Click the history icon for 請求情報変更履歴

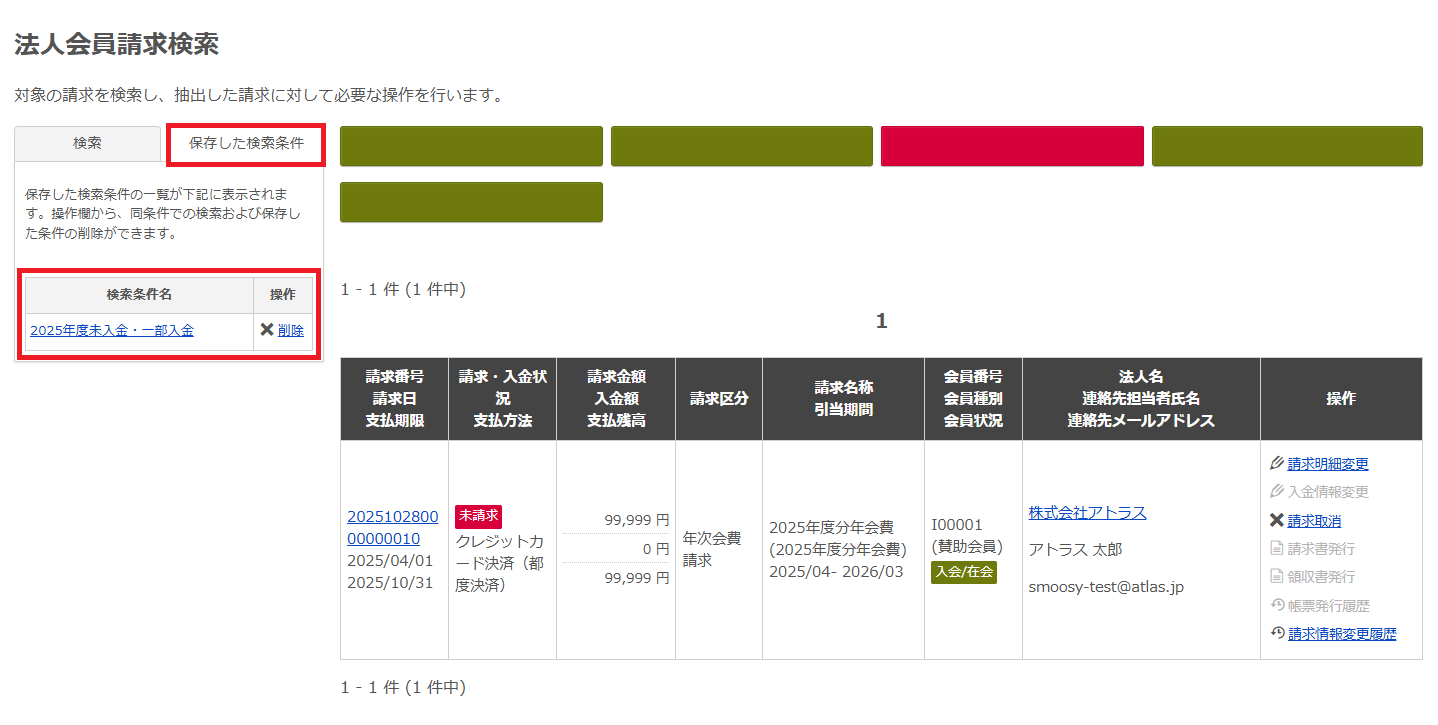(x=1276, y=633)
